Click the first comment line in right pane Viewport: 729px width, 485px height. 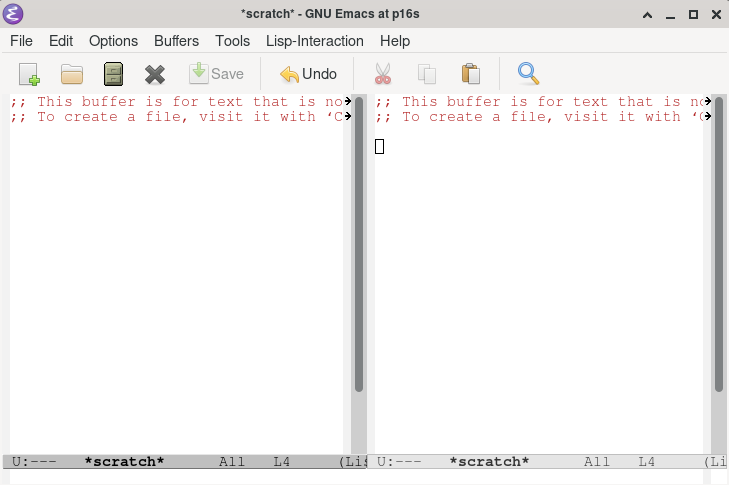pos(541,101)
